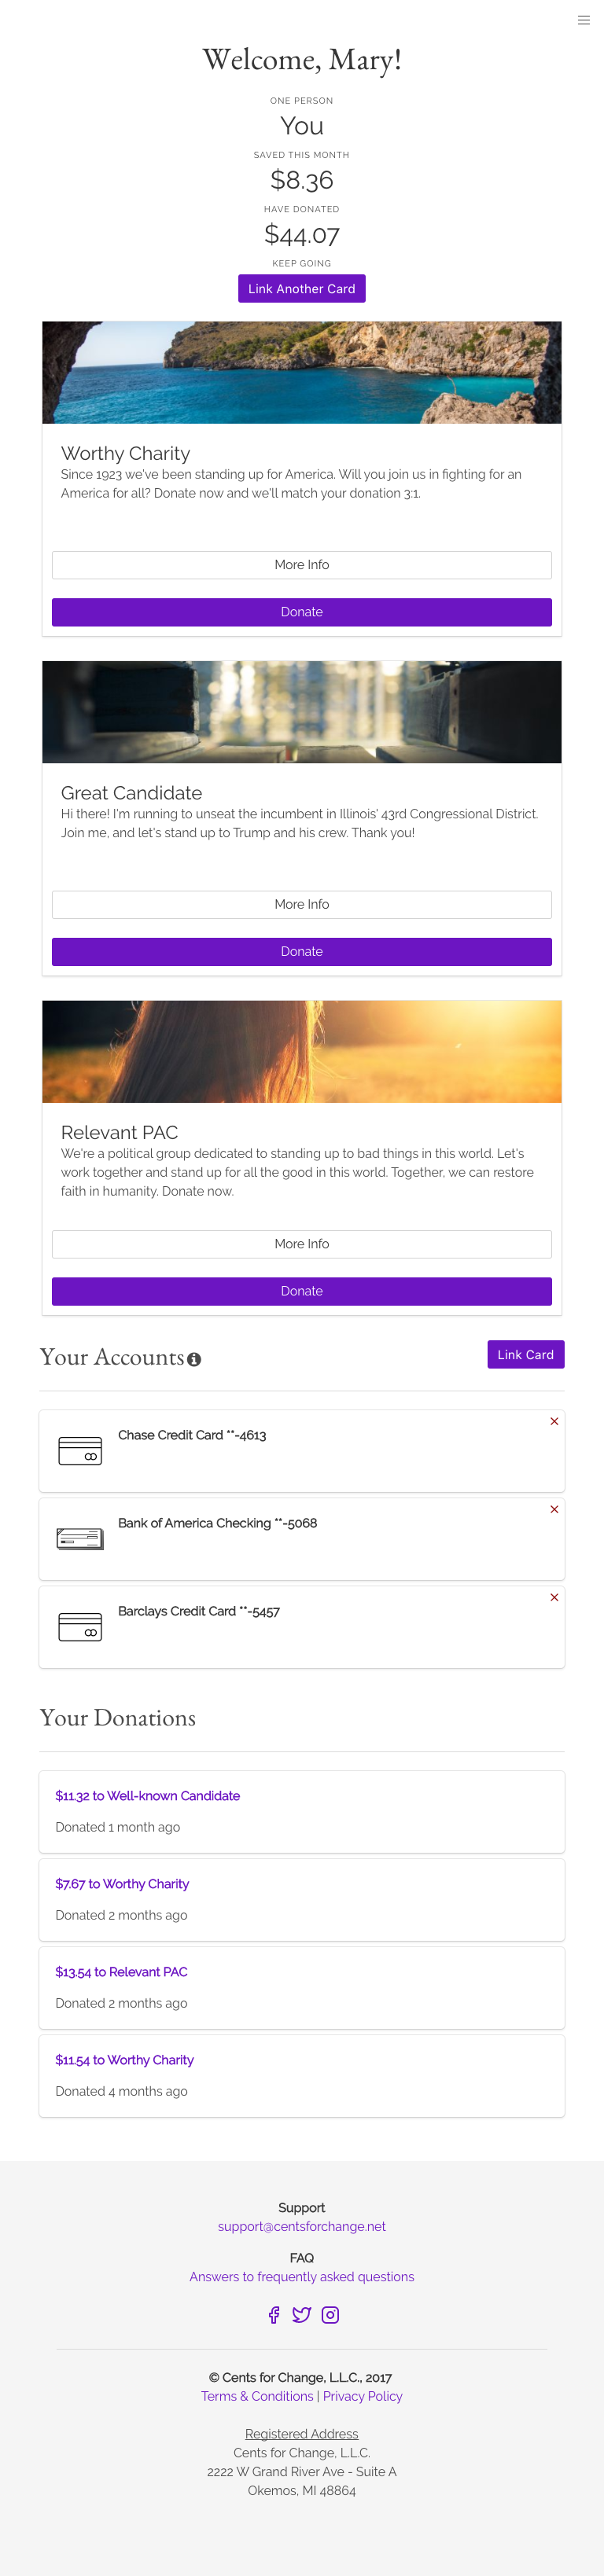Email support@centsforchange.net link
This screenshot has height=2576, width=604.
302,2226
